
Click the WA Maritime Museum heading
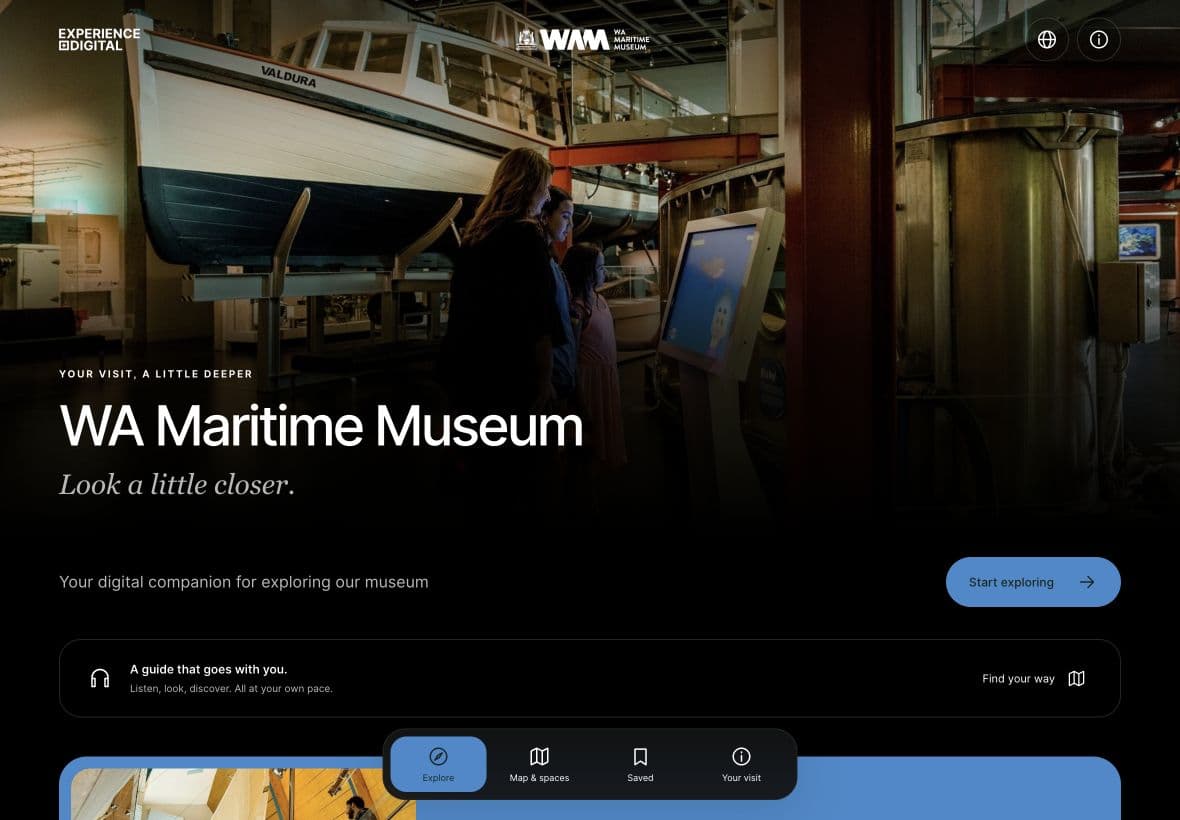click(x=321, y=426)
